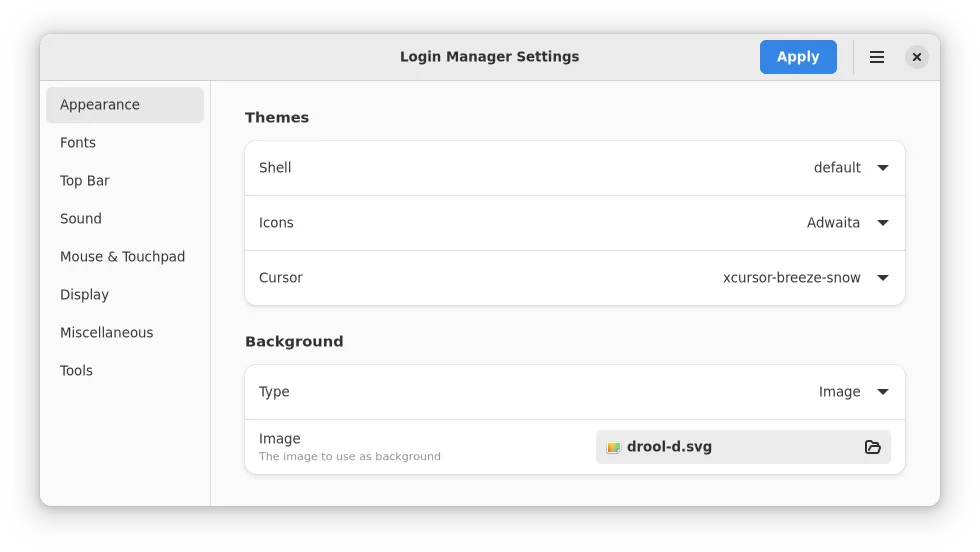Image resolution: width=980 pixels, height=552 pixels.
Task: Open the Shell theme dropdown
Action: [851, 168]
